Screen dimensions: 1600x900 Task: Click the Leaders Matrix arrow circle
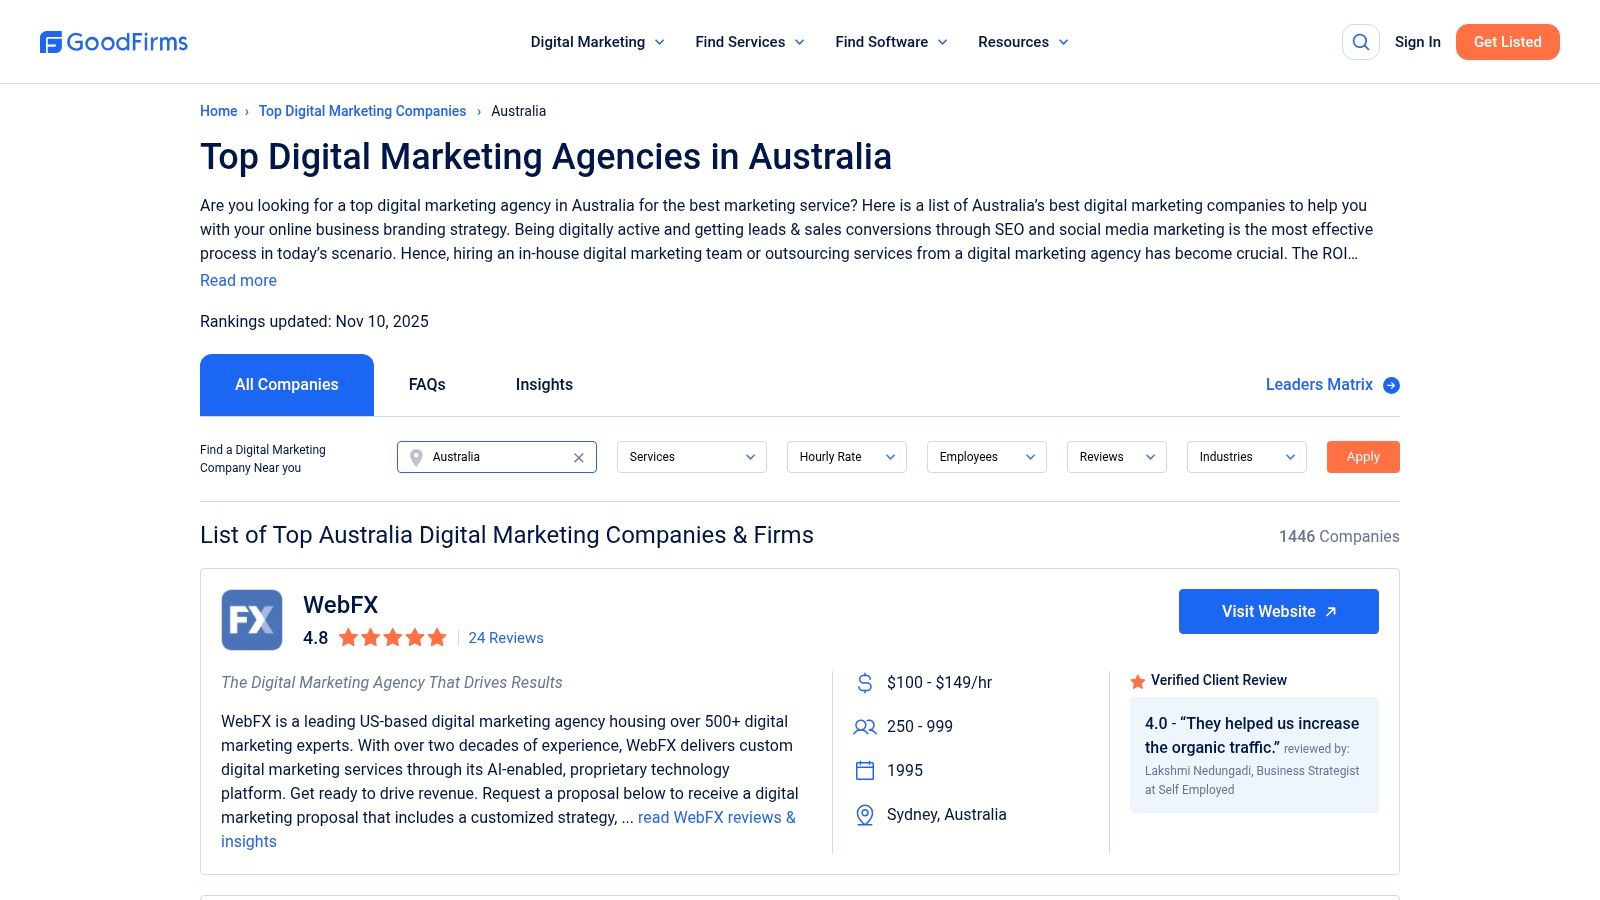coord(1390,384)
